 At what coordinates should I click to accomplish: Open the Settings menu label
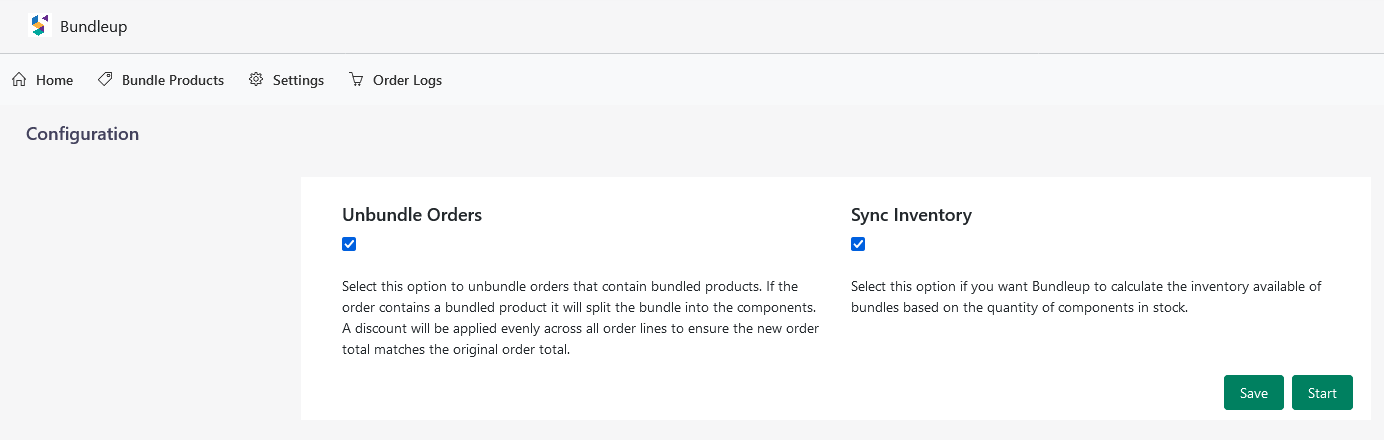298,80
